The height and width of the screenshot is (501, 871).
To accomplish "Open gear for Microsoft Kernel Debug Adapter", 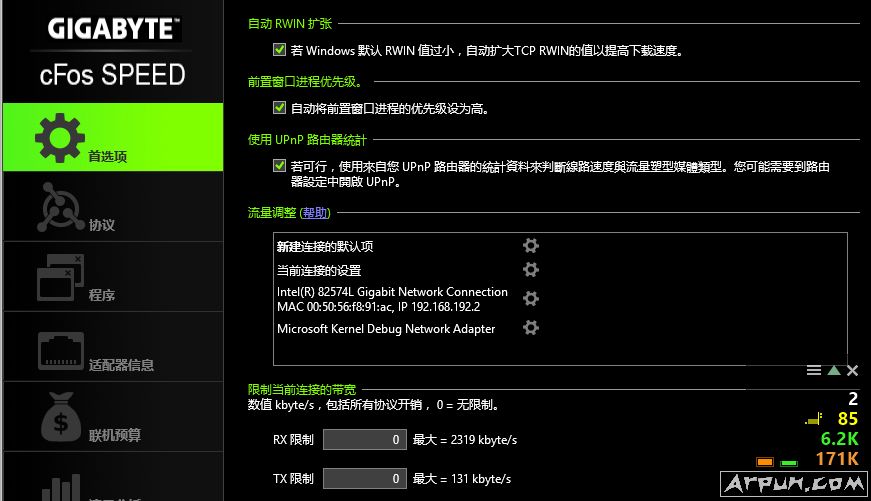I will (530, 328).
